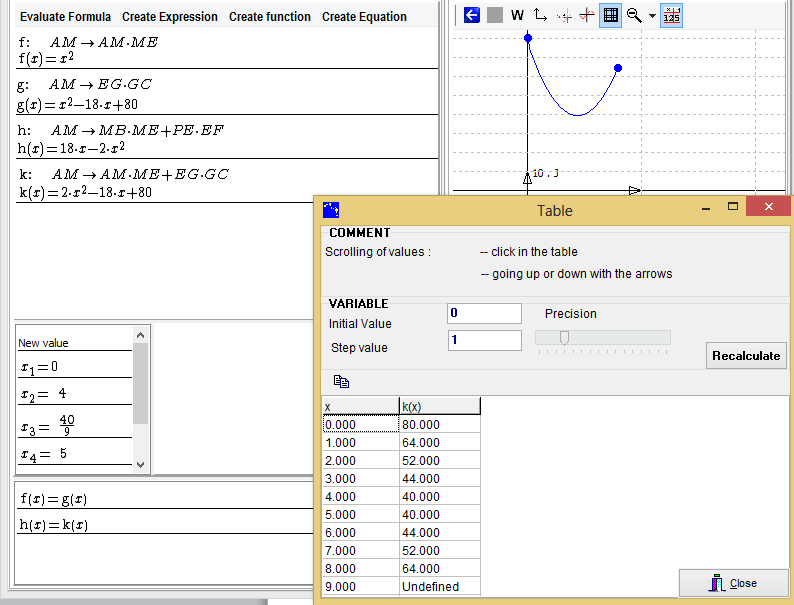Screen dimensions: 794x605
Task: Adjust the Precision slider handle
Action: tap(564, 338)
